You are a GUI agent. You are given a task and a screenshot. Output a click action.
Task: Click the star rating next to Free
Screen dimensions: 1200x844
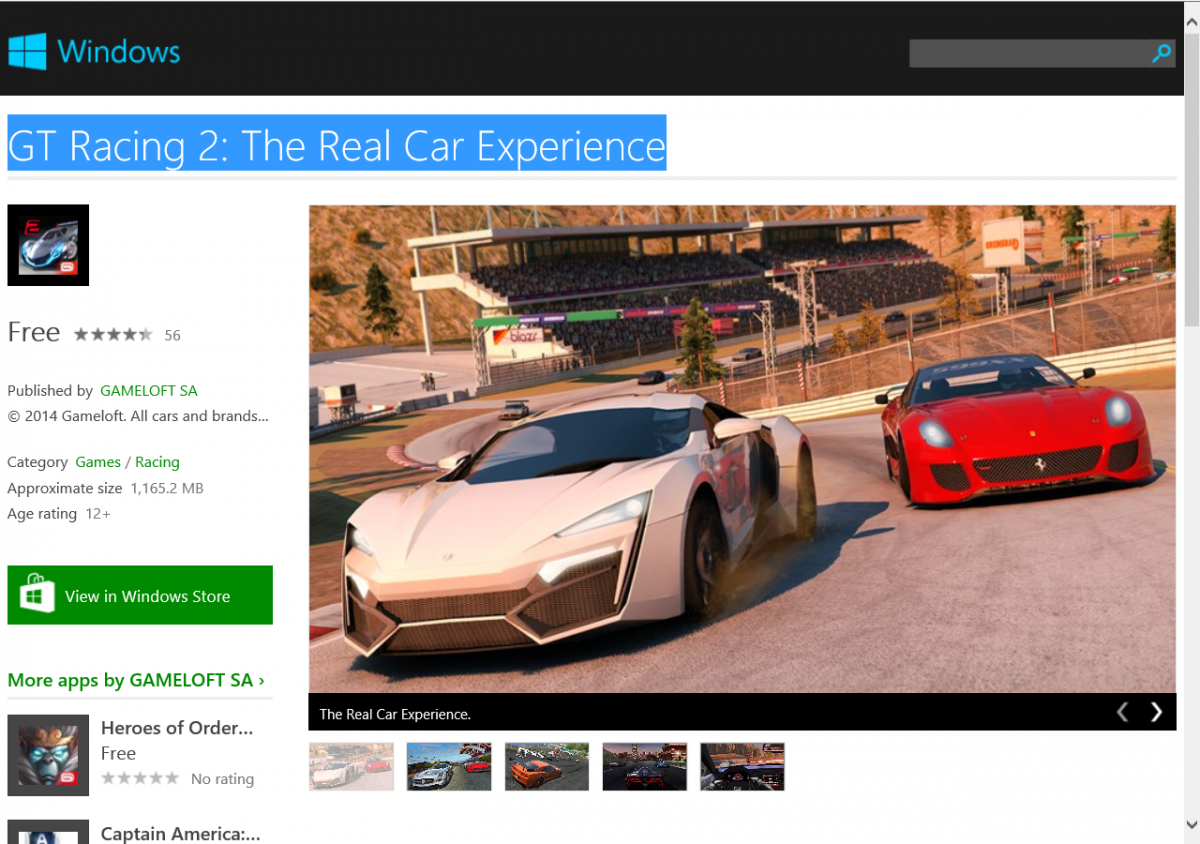tap(113, 334)
